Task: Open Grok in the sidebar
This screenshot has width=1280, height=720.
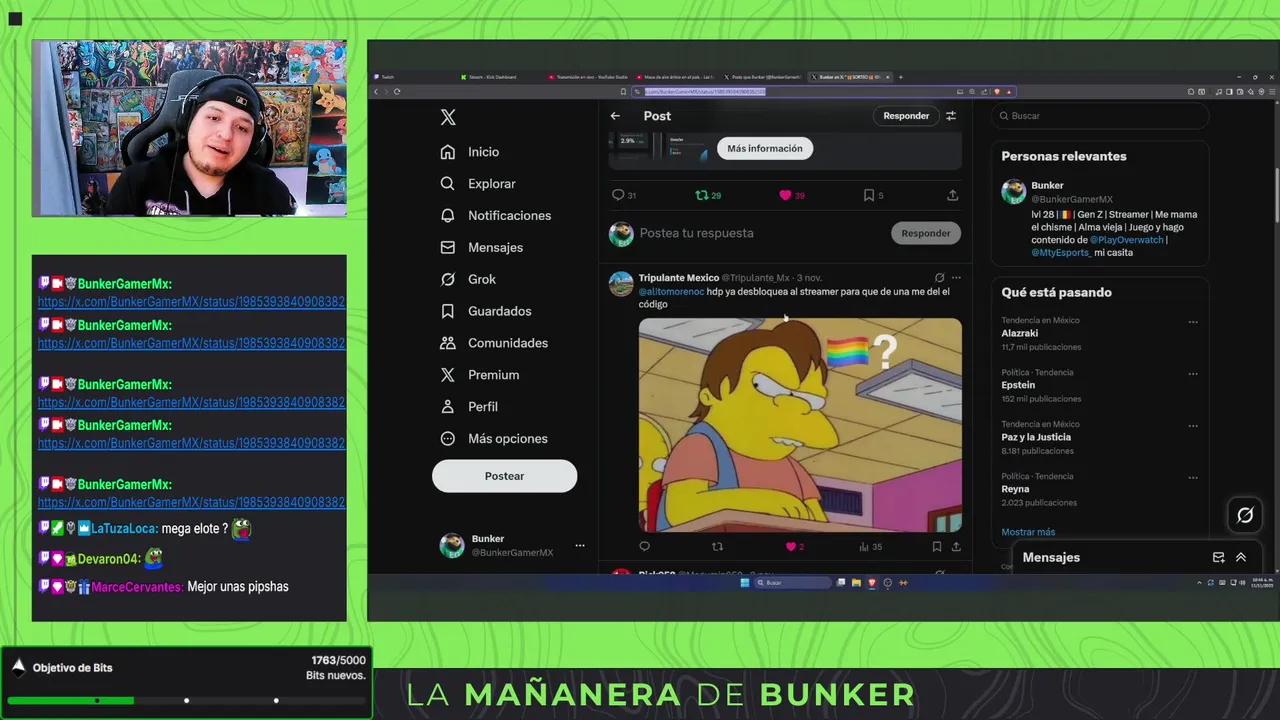Action: (x=468, y=279)
